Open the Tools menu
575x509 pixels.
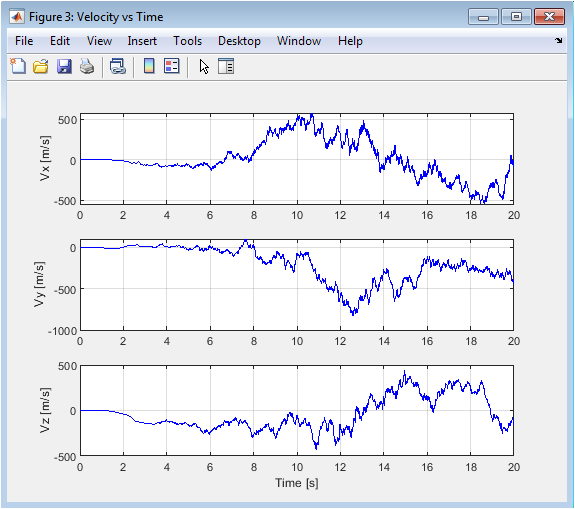pyautogui.click(x=187, y=41)
